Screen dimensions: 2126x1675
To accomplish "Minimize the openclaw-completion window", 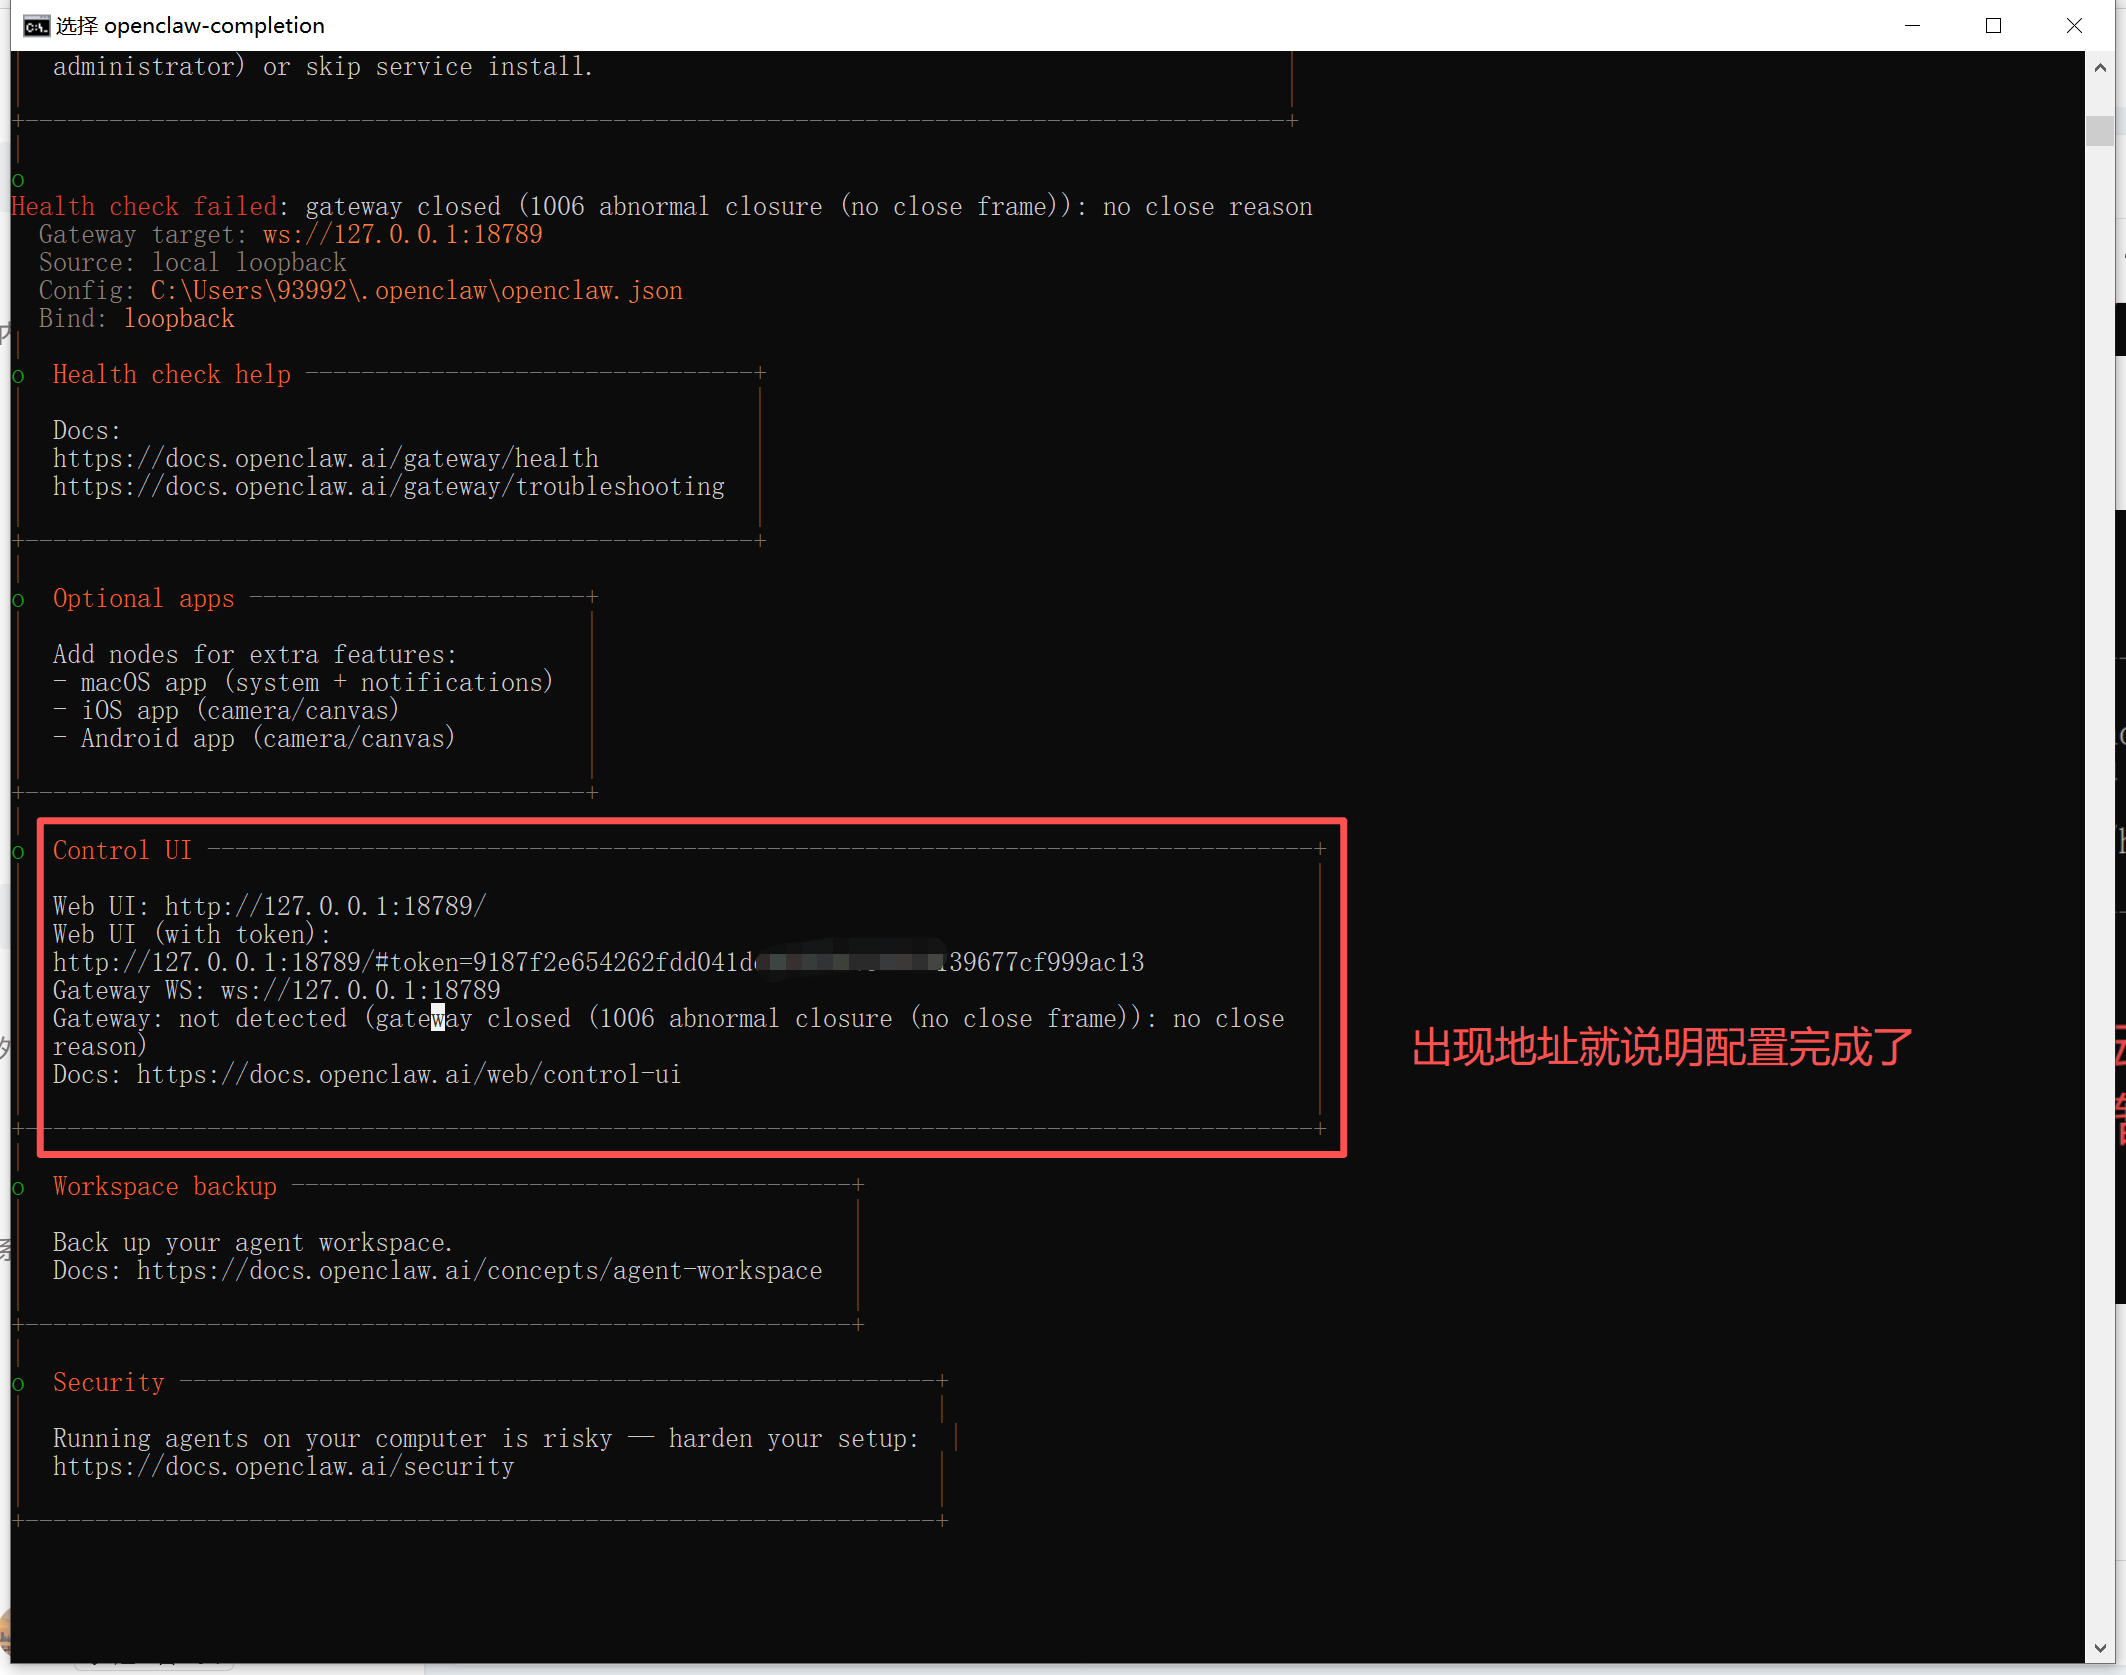I will pyautogui.click(x=1912, y=26).
